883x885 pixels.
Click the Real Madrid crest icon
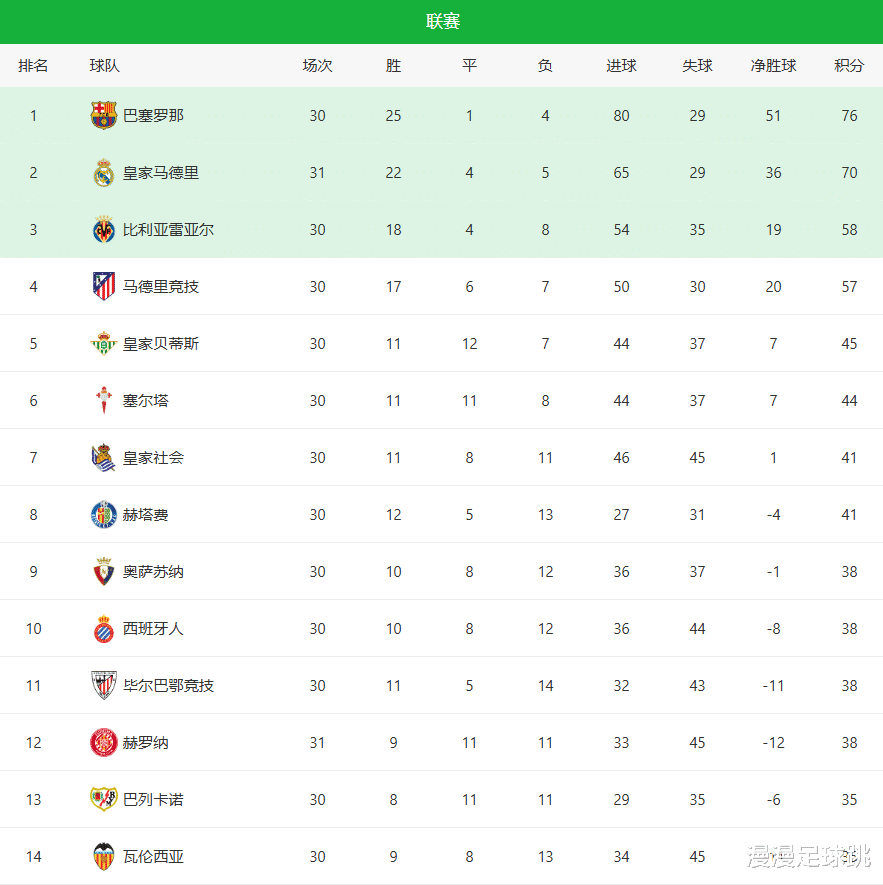104,173
